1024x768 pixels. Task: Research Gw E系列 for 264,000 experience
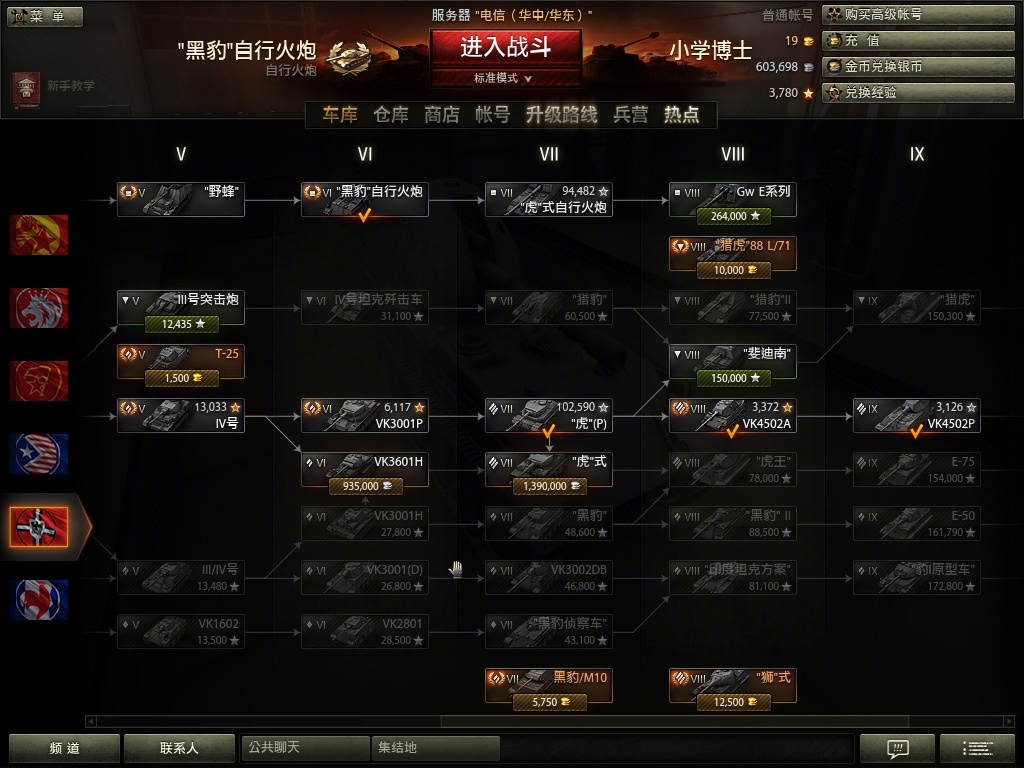coord(733,216)
